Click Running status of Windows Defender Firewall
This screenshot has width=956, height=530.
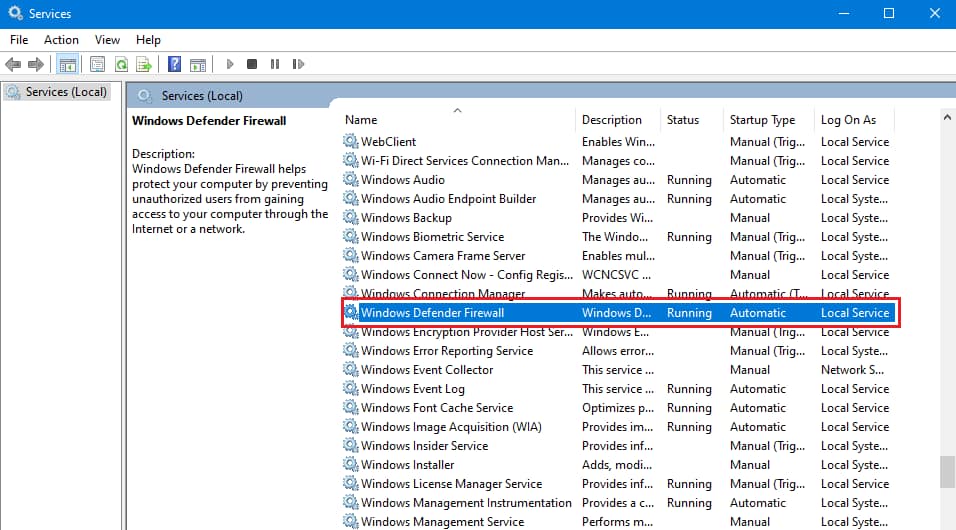click(689, 313)
